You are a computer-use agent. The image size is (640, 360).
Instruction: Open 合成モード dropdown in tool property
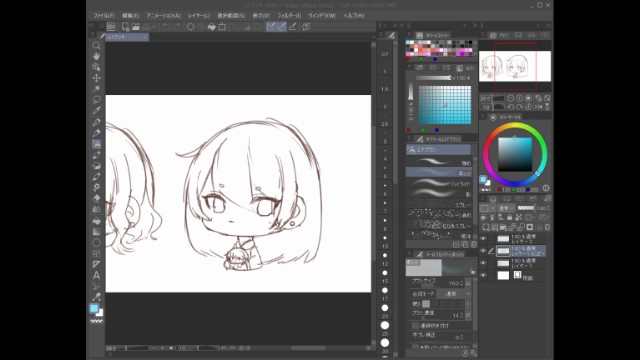click(454, 294)
